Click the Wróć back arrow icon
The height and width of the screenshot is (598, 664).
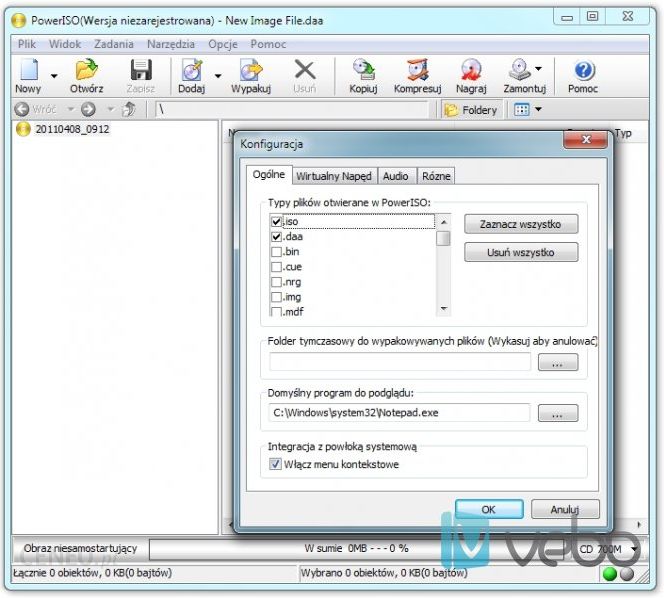[22, 109]
